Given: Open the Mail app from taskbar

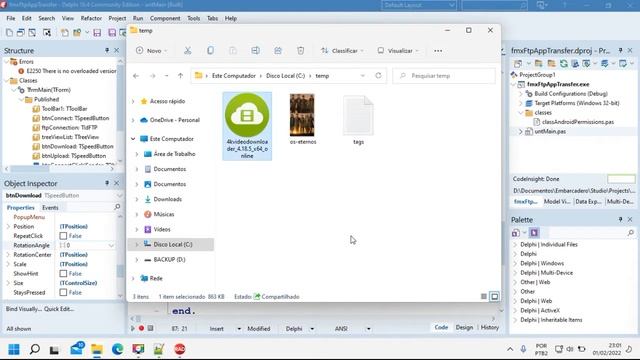Looking at the screenshot, I should tap(77, 349).
